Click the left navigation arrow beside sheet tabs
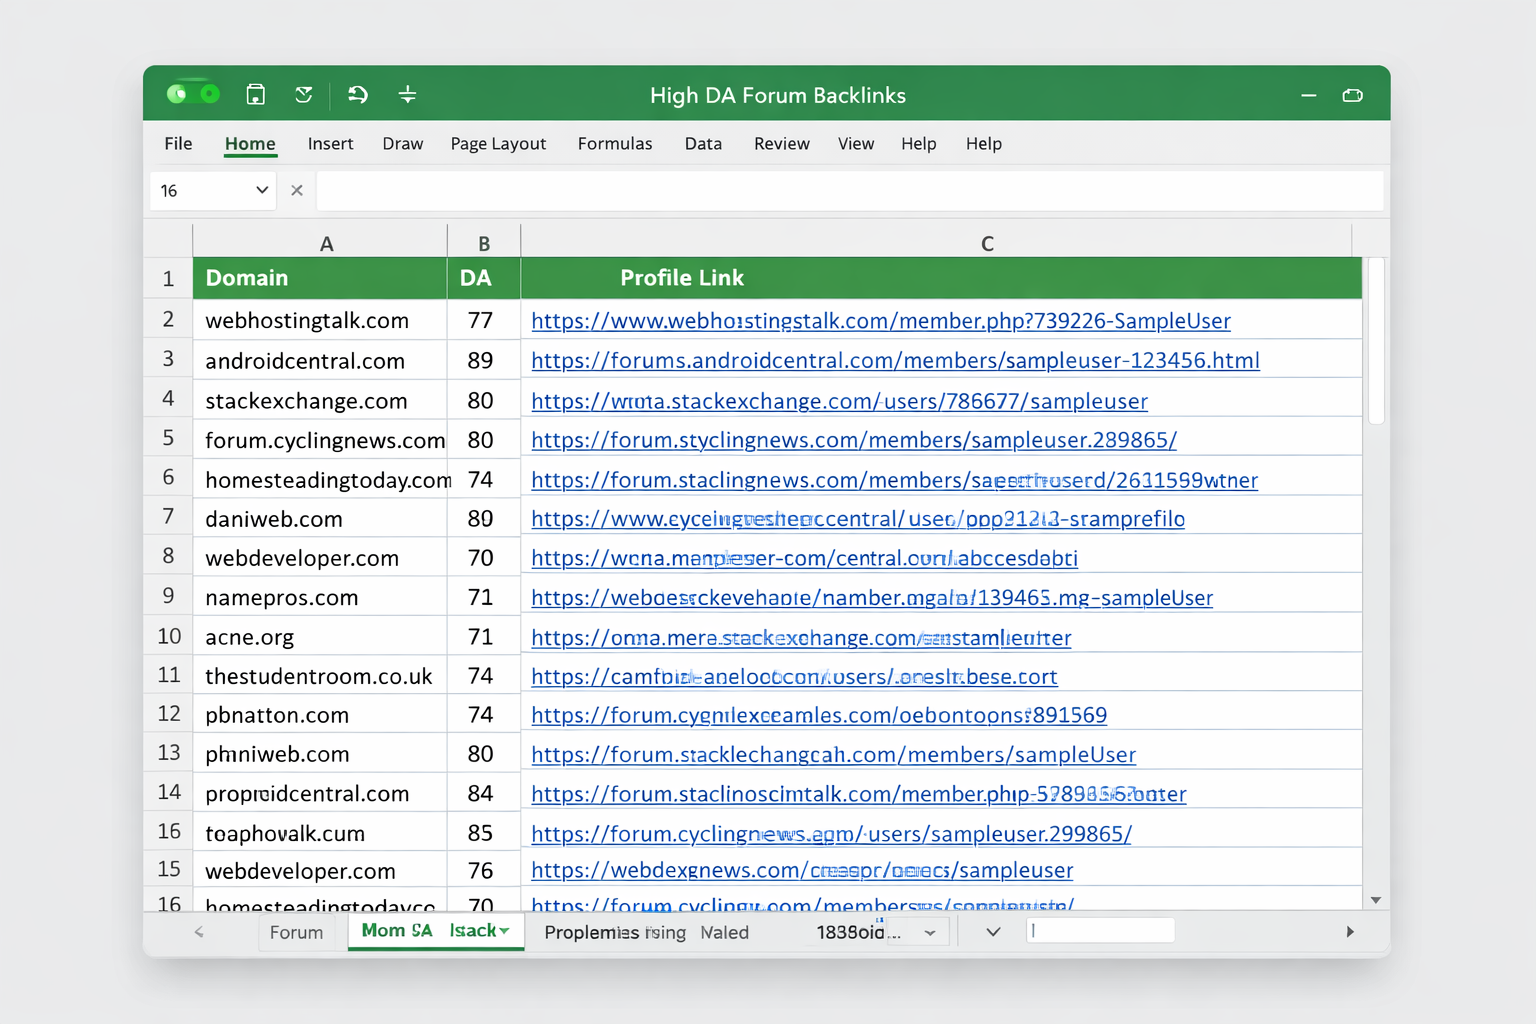The width and height of the screenshot is (1536, 1024). [x=199, y=931]
